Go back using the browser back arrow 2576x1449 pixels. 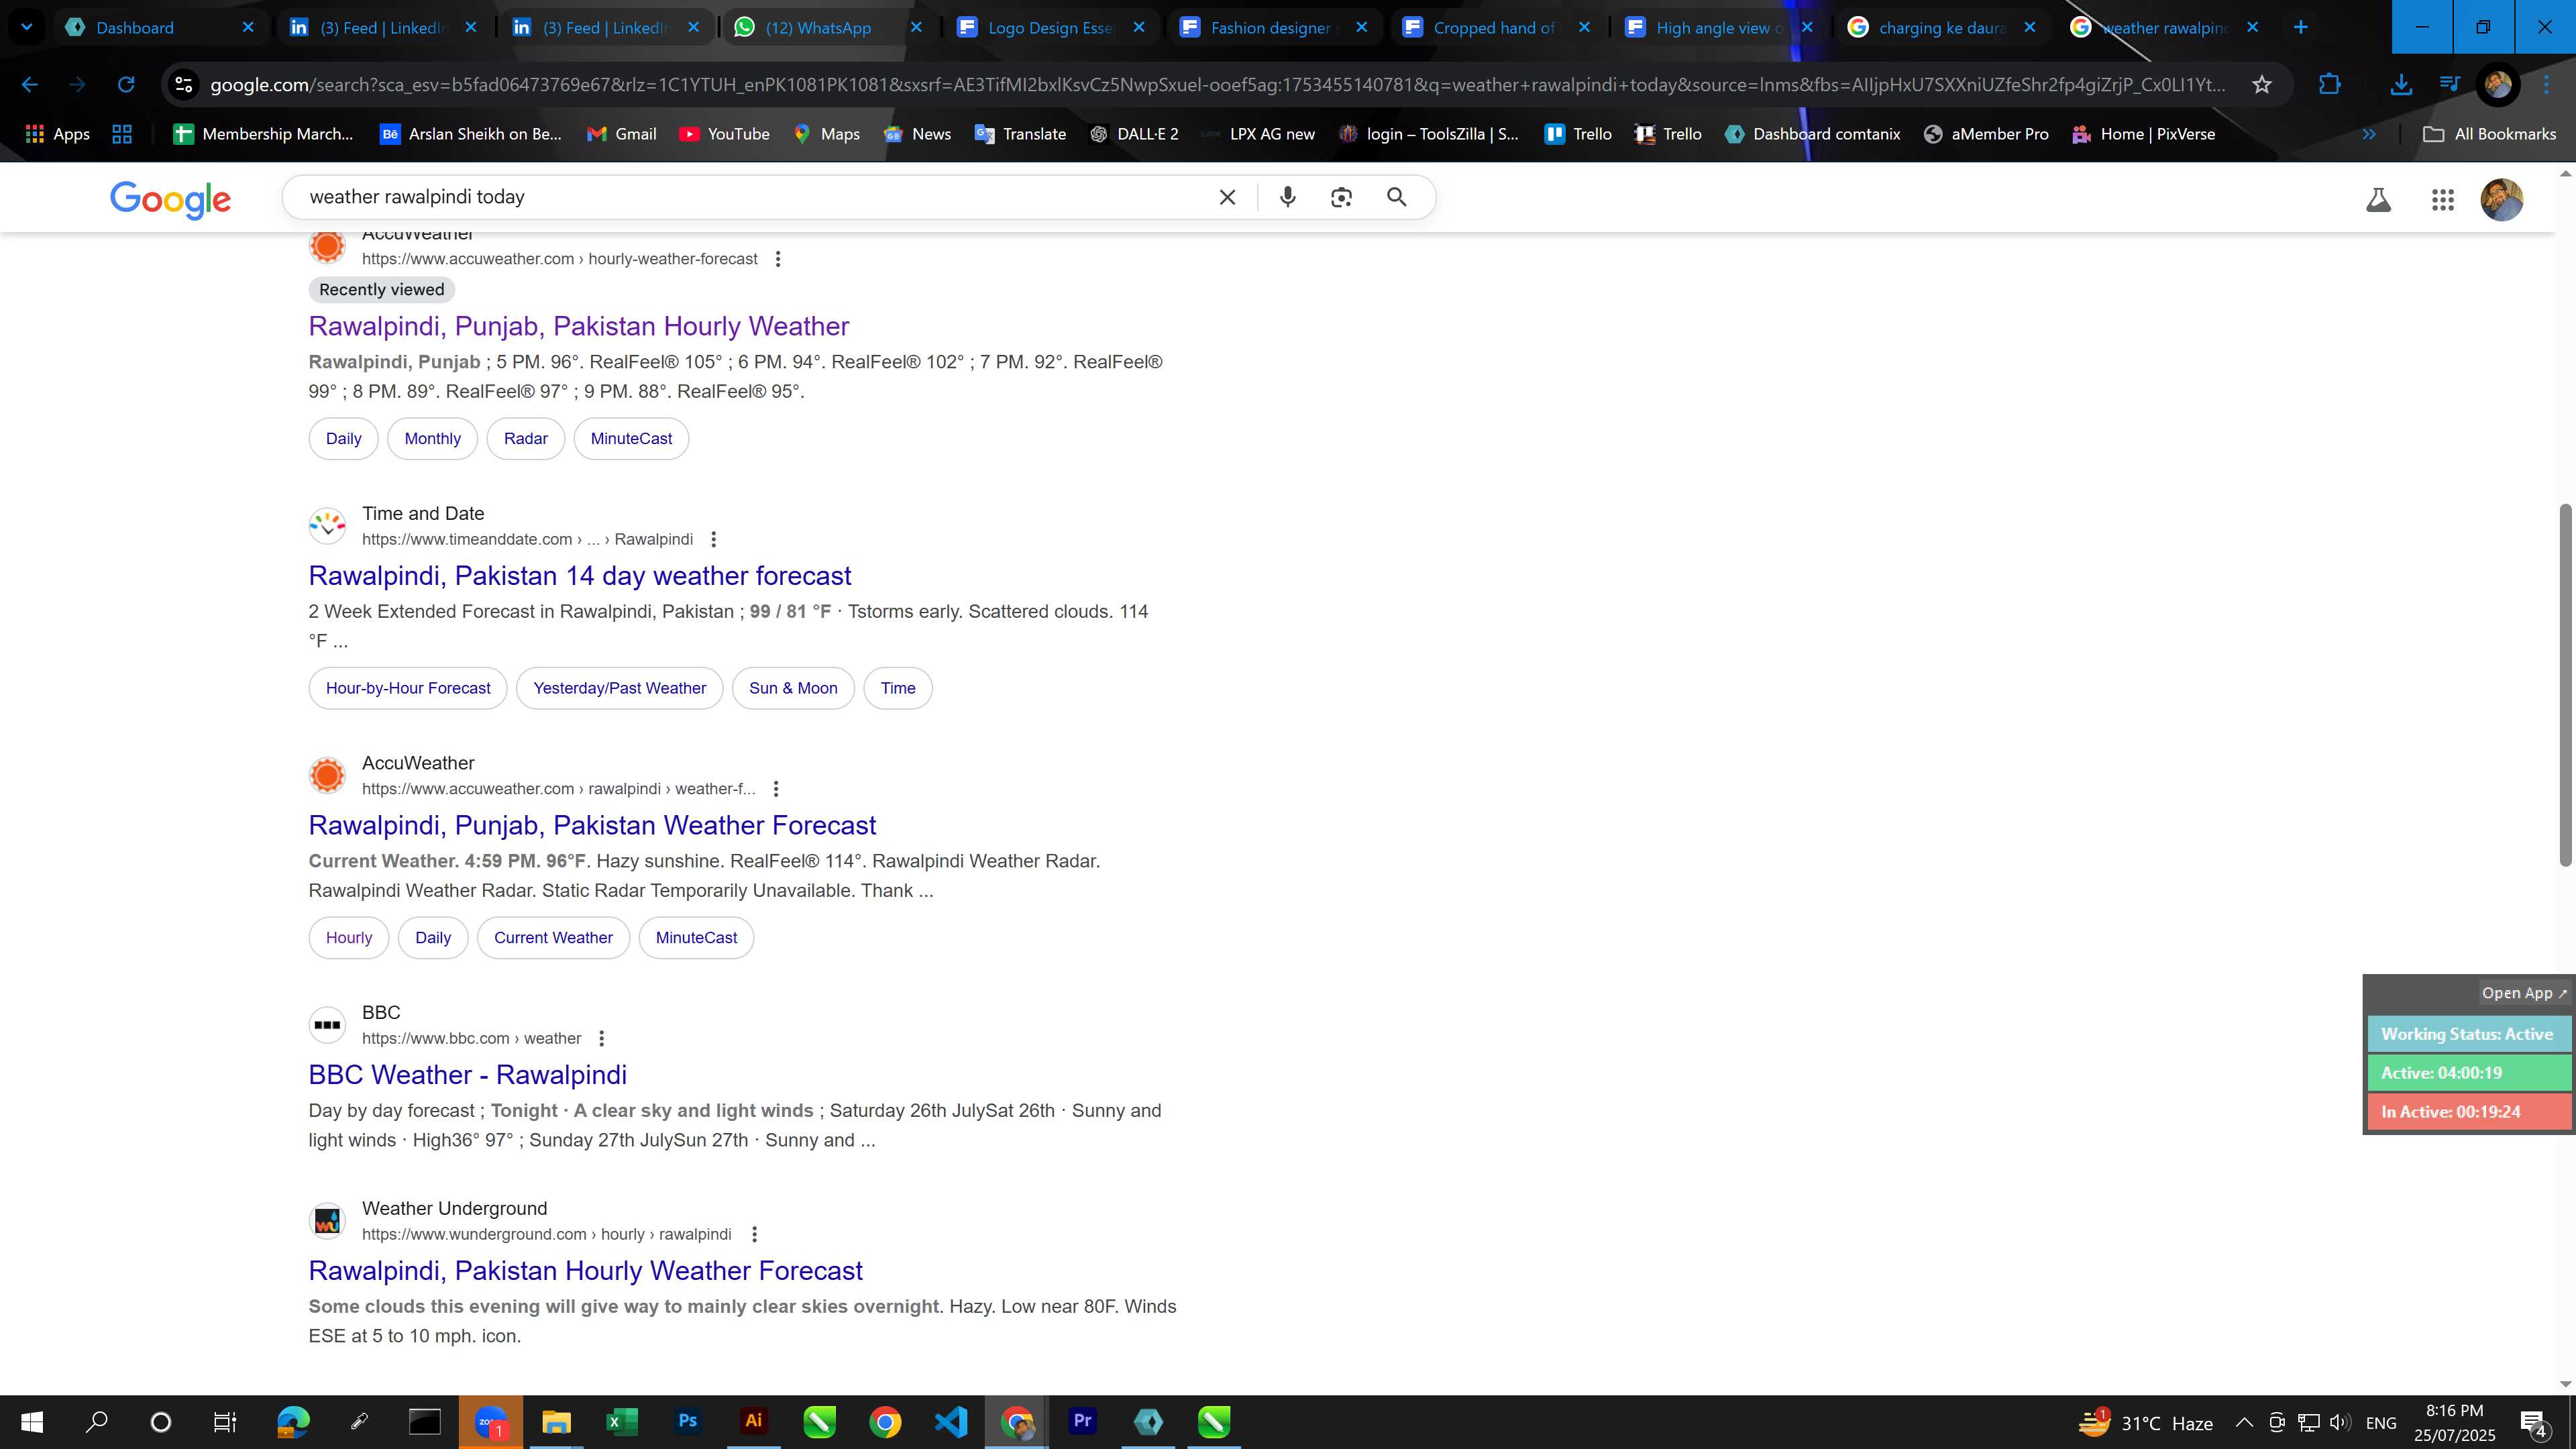30,85
